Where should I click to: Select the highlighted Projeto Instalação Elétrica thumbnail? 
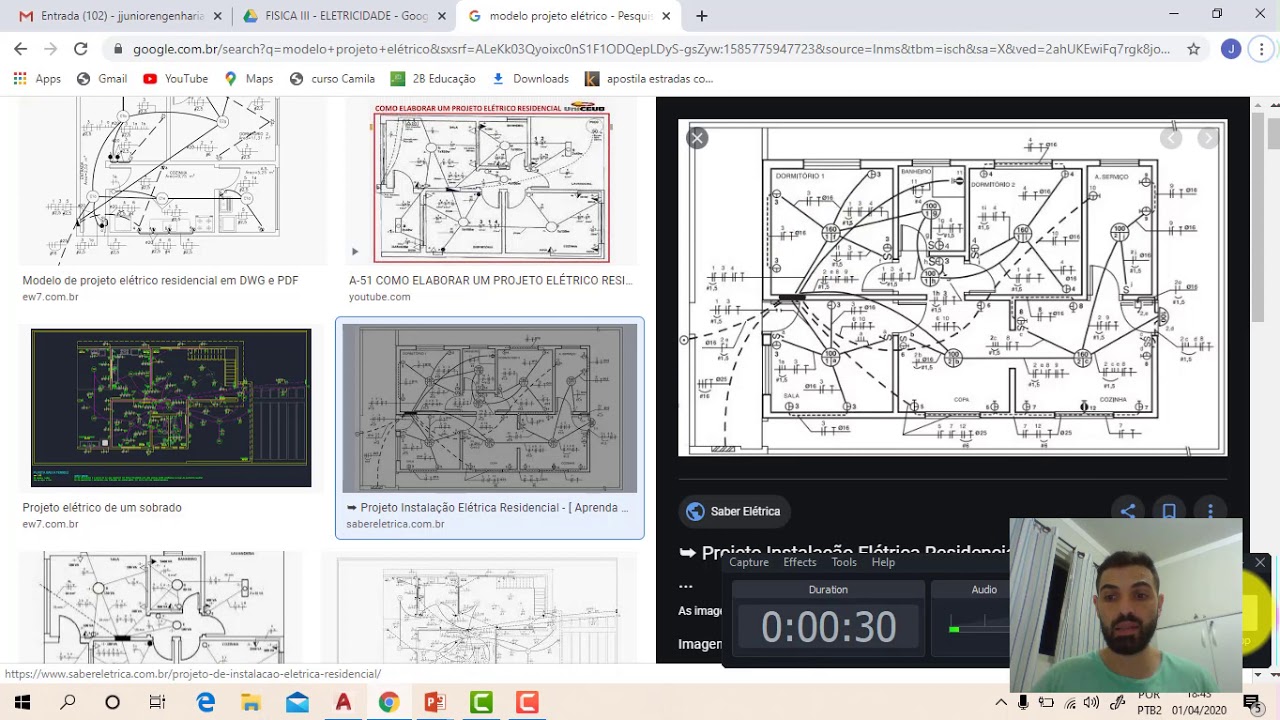coord(489,408)
